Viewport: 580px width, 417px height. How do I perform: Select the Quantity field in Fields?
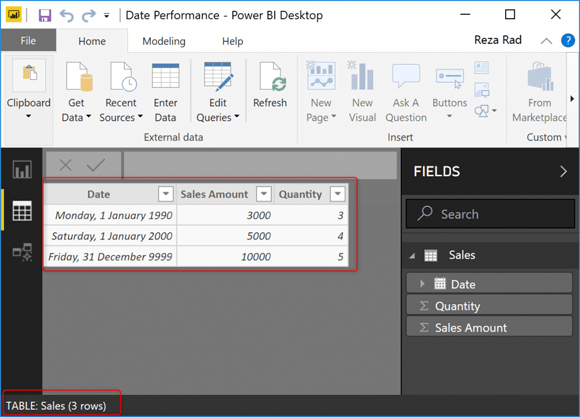(x=489, y=306)
